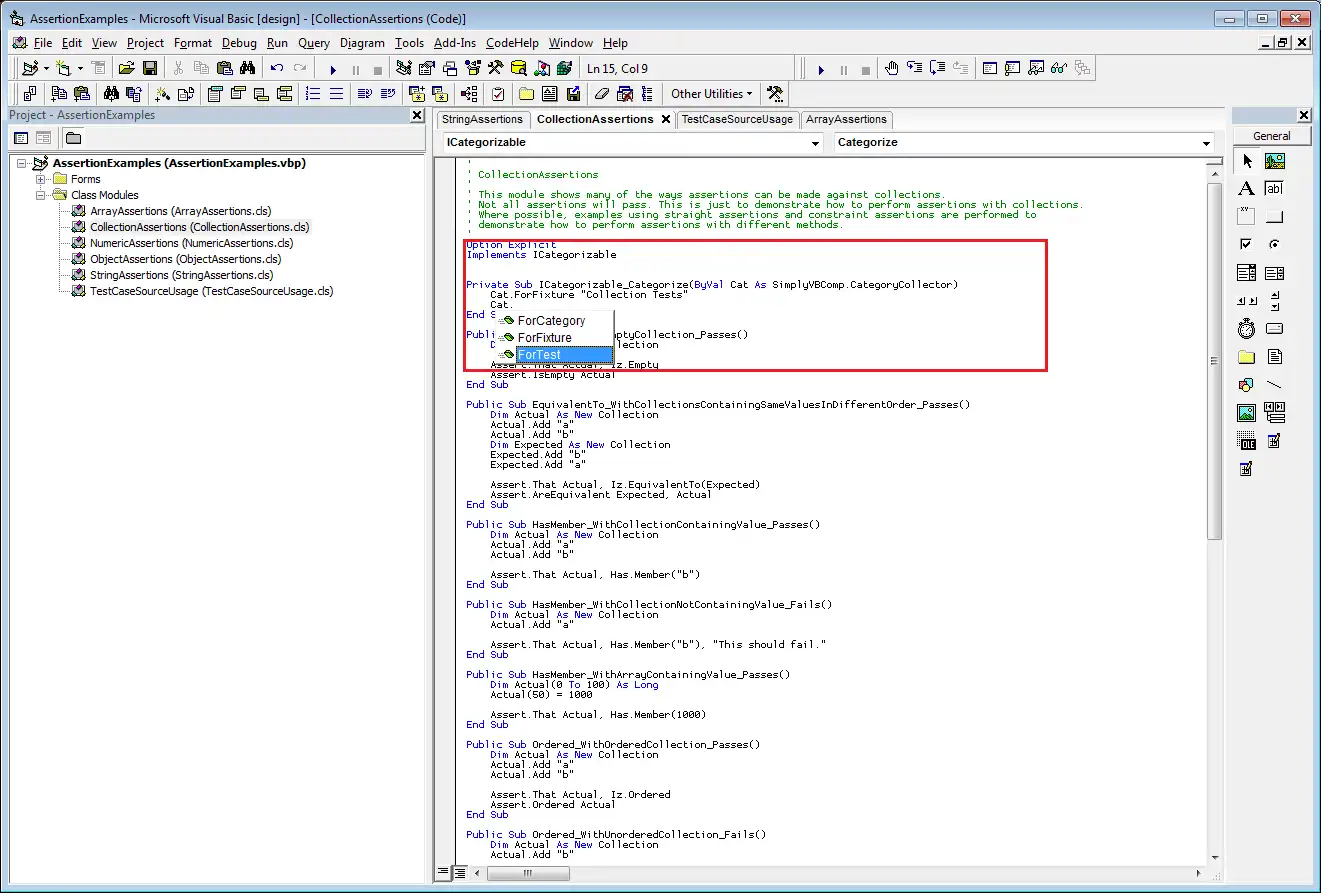Open the Other Utilities dropdown button
Screen dimensions: 1321x893
(x=711, y=94)
